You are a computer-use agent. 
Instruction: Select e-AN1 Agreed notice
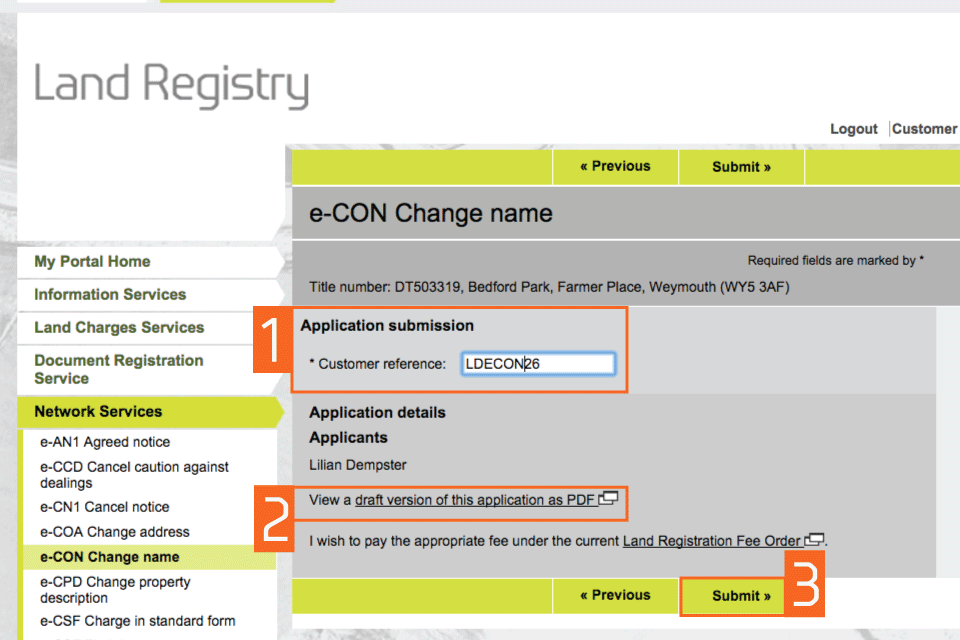click(105, 442)
